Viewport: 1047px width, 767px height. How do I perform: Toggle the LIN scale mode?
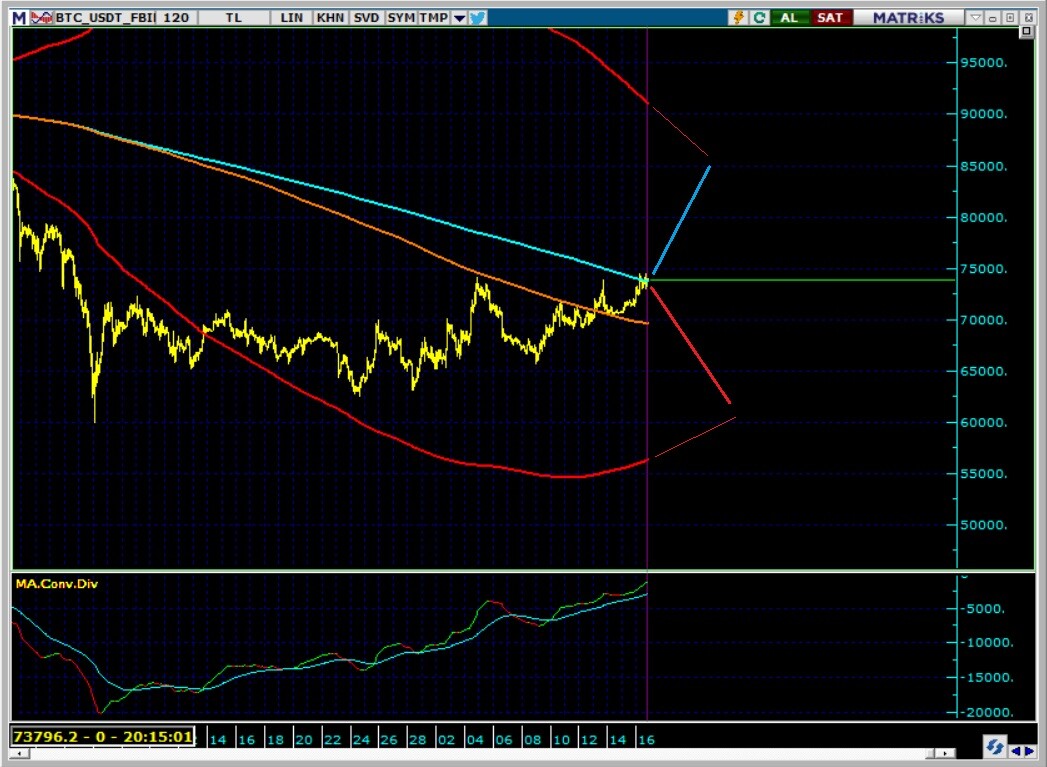[292, 17]
